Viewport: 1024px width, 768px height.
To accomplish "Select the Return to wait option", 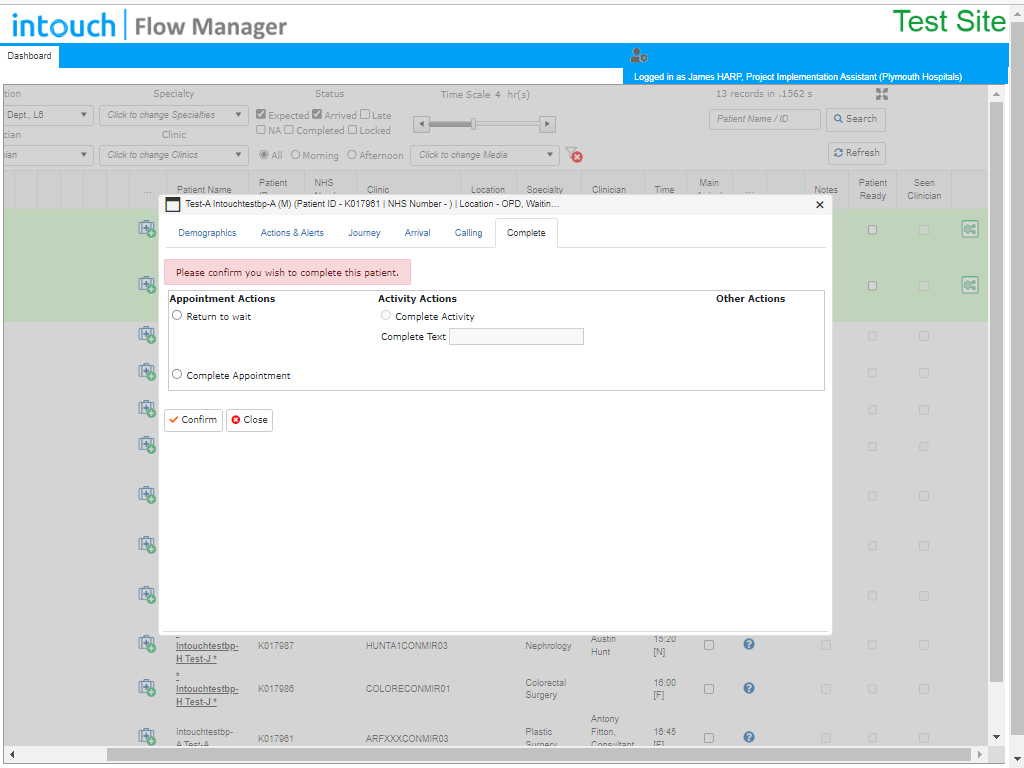I will point(177,315).
